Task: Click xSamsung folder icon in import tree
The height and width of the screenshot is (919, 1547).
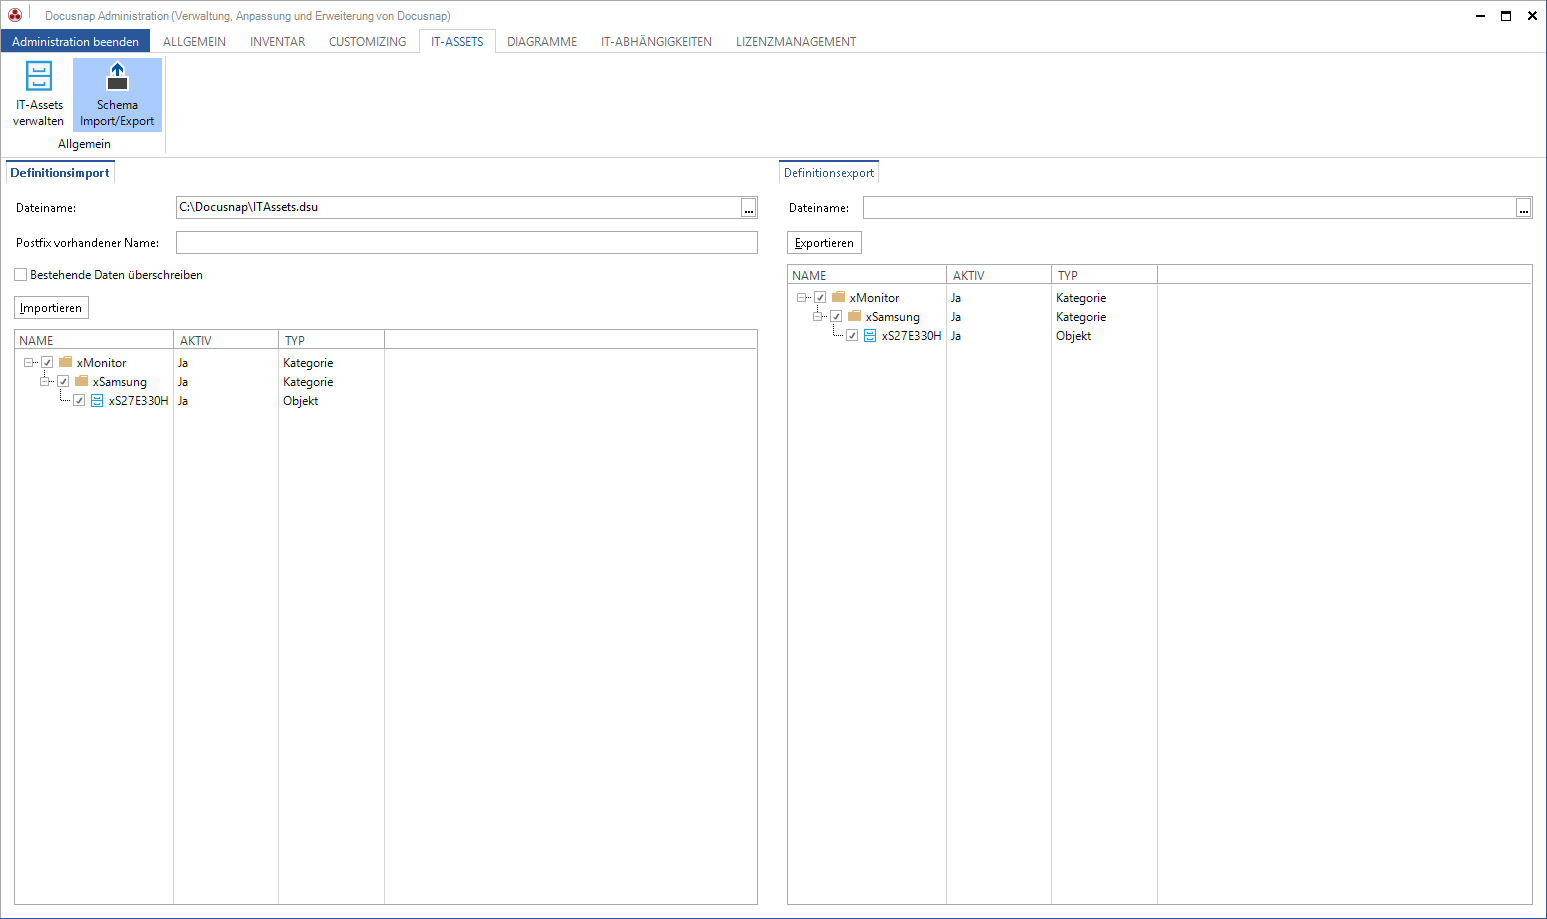Action: [81, 381]
